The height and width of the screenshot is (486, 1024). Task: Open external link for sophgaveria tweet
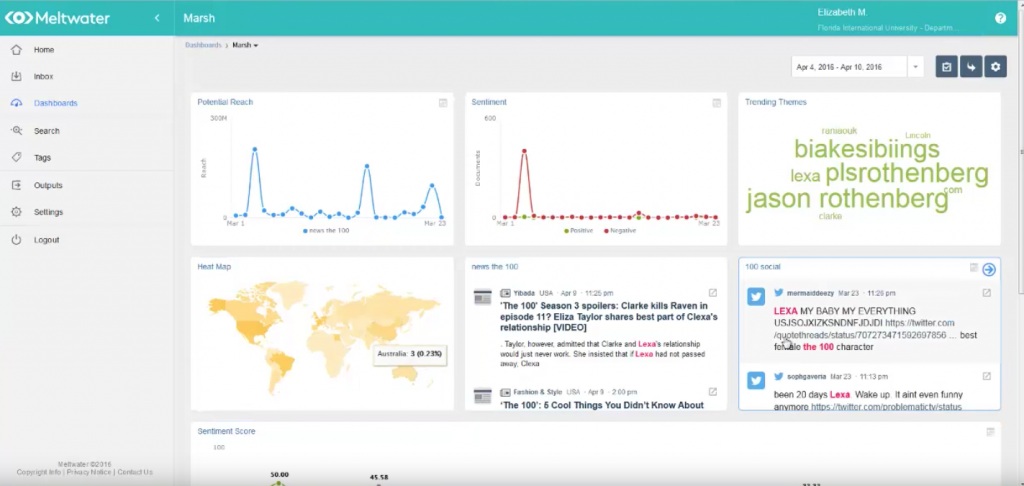tap(987, 376)
